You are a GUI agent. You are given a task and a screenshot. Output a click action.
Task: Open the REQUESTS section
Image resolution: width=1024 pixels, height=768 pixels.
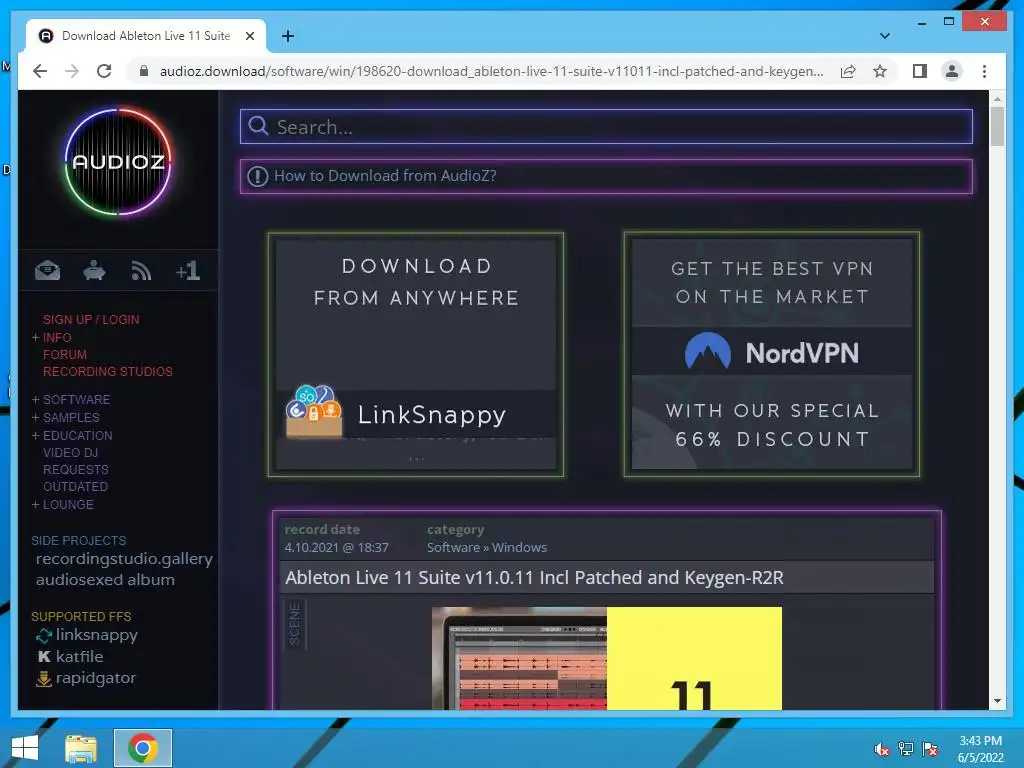point(76,470)
